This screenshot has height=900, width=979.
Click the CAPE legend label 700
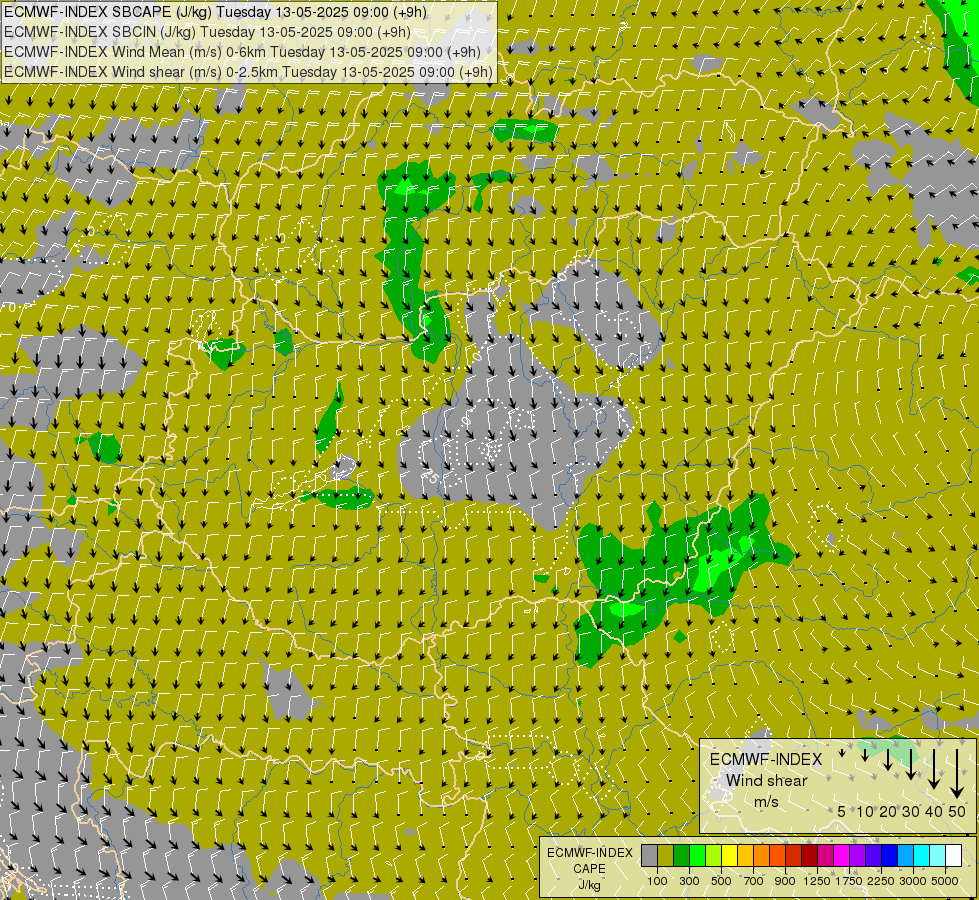tap(754, 881)
